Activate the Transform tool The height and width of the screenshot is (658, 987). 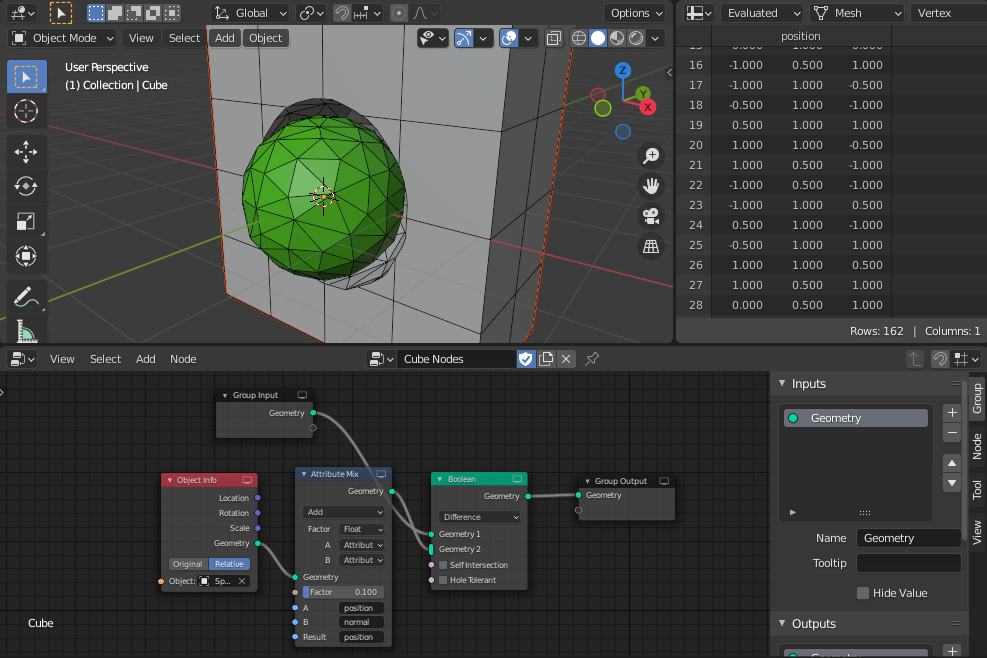click(26, 256)
